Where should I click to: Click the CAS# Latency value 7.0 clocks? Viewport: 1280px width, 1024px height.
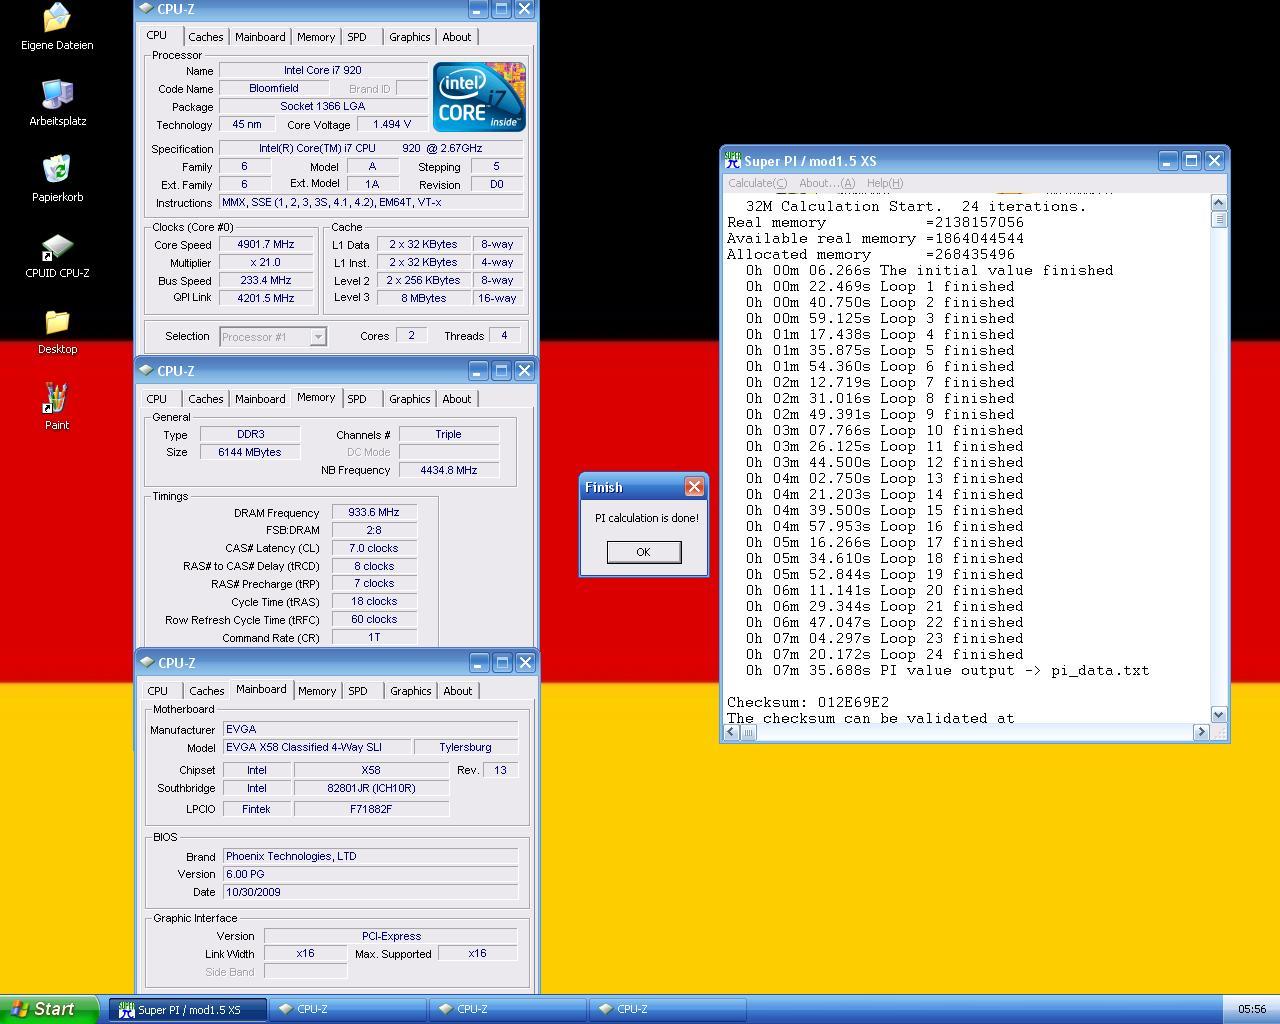[374, 549]
